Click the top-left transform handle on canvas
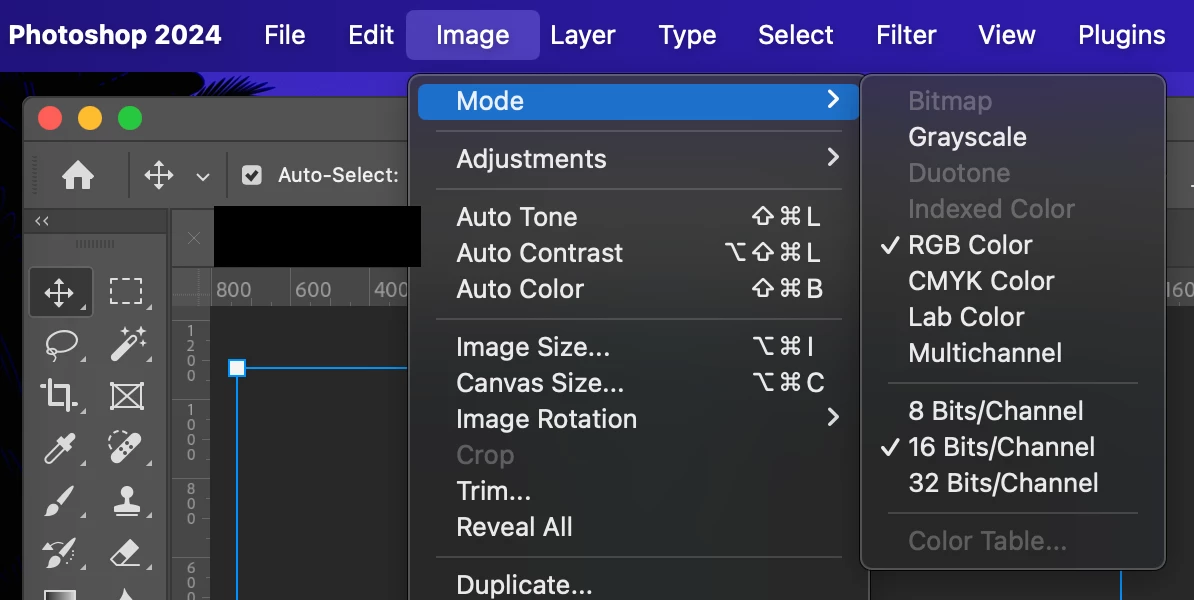 point(237,368)
